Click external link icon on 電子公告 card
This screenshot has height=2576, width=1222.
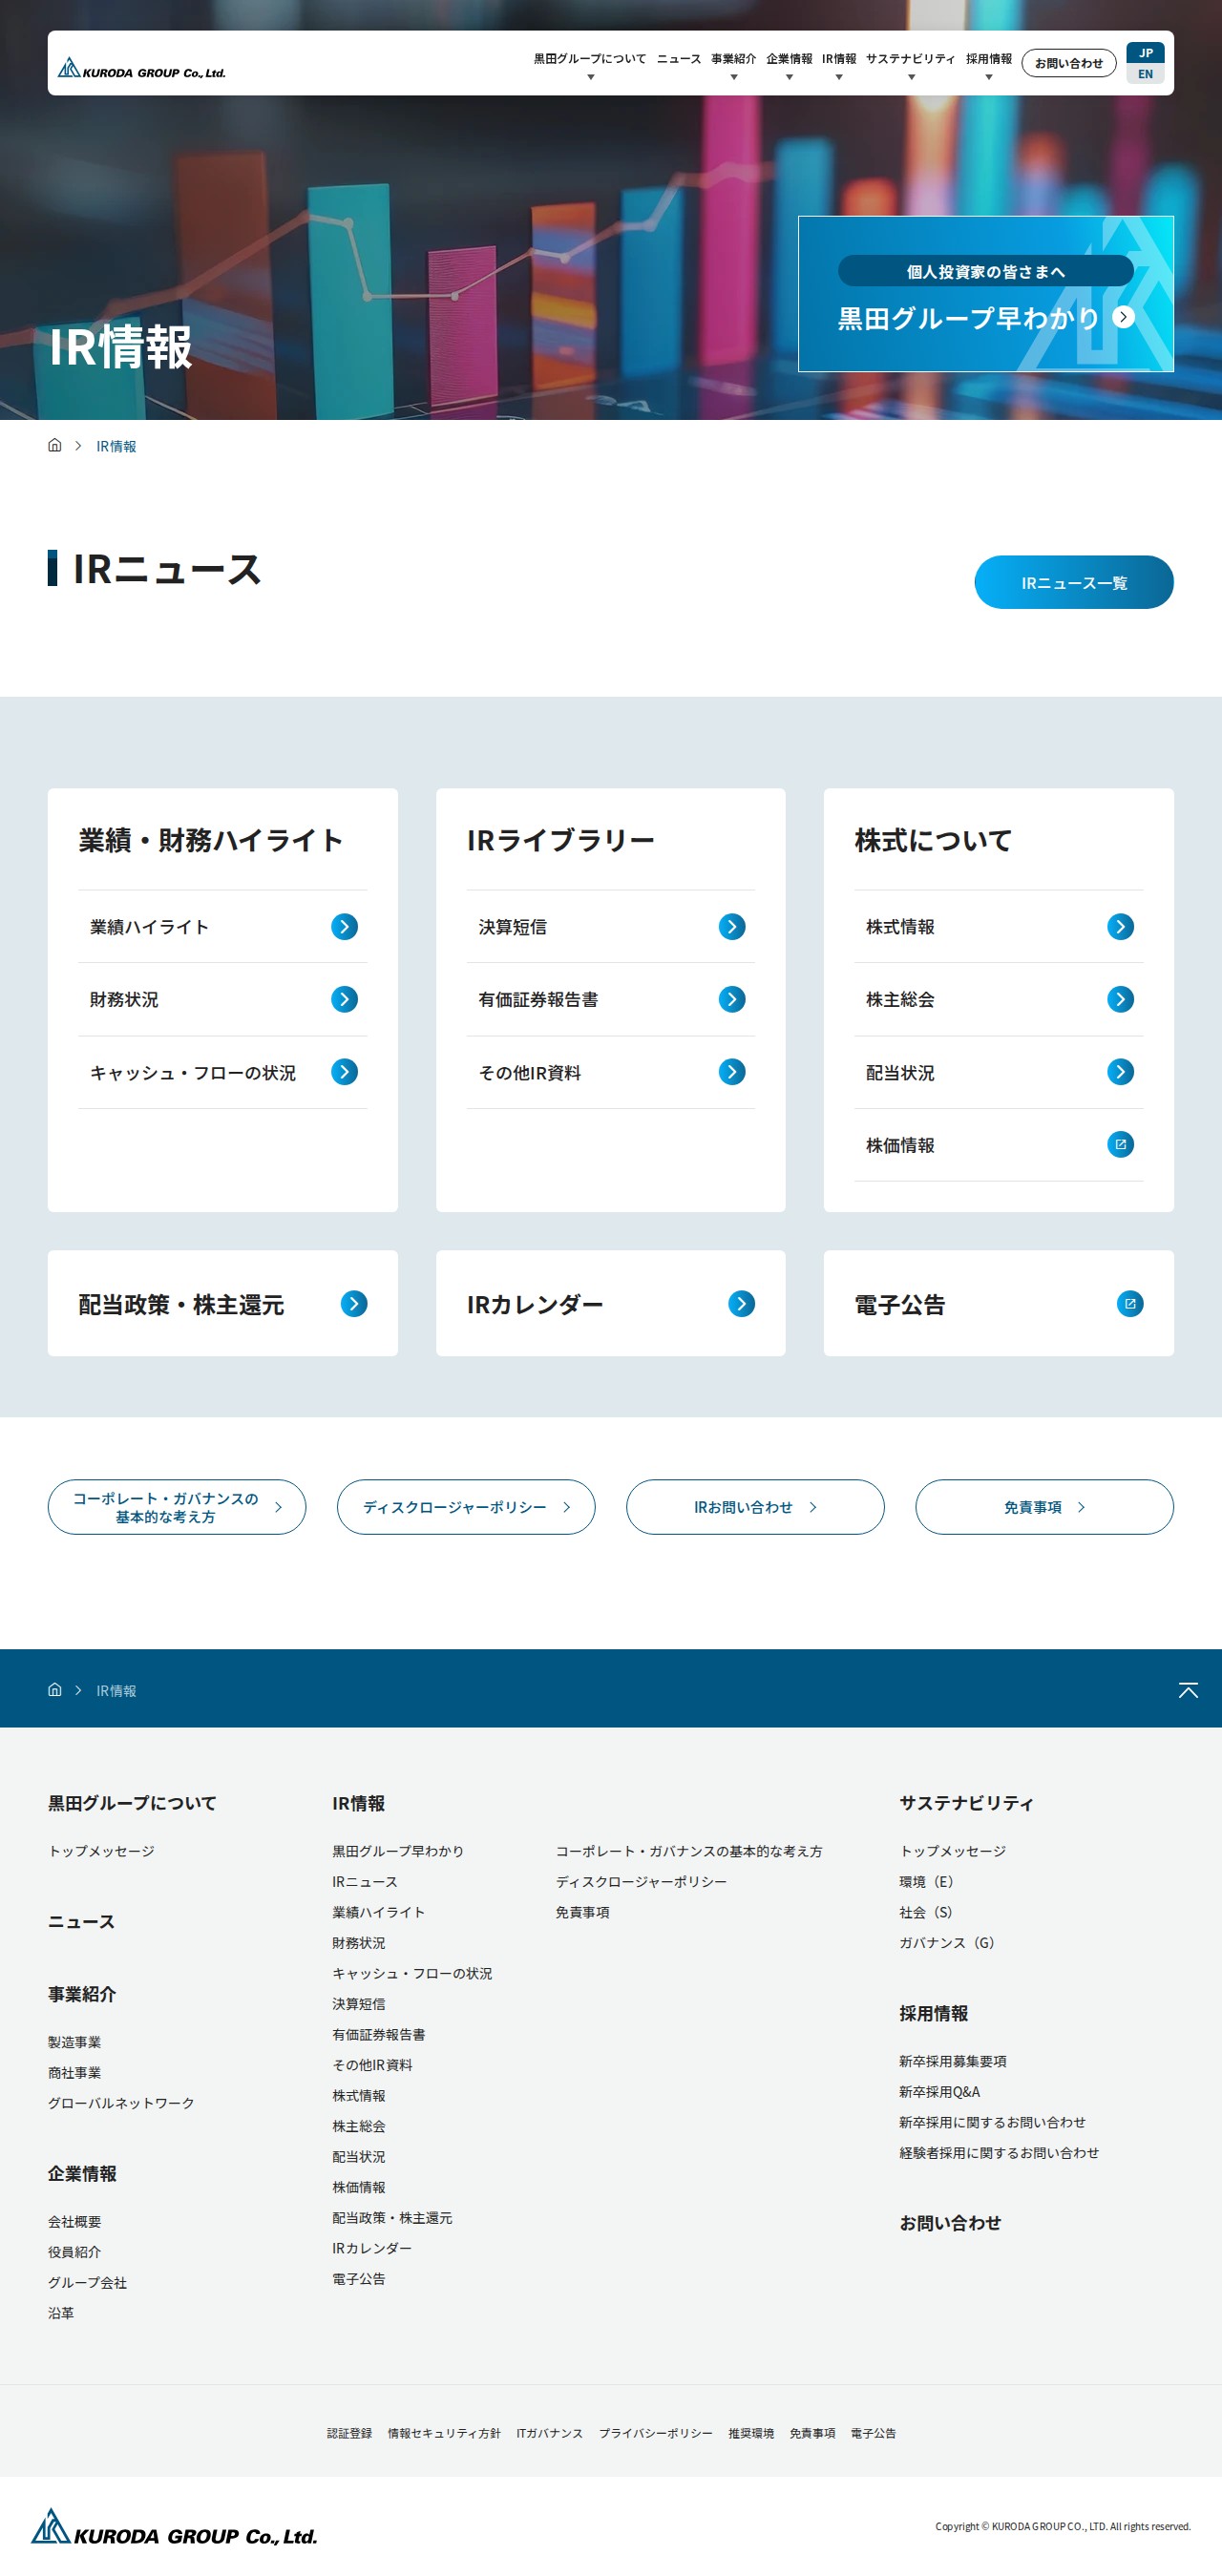point(1130,1304)
